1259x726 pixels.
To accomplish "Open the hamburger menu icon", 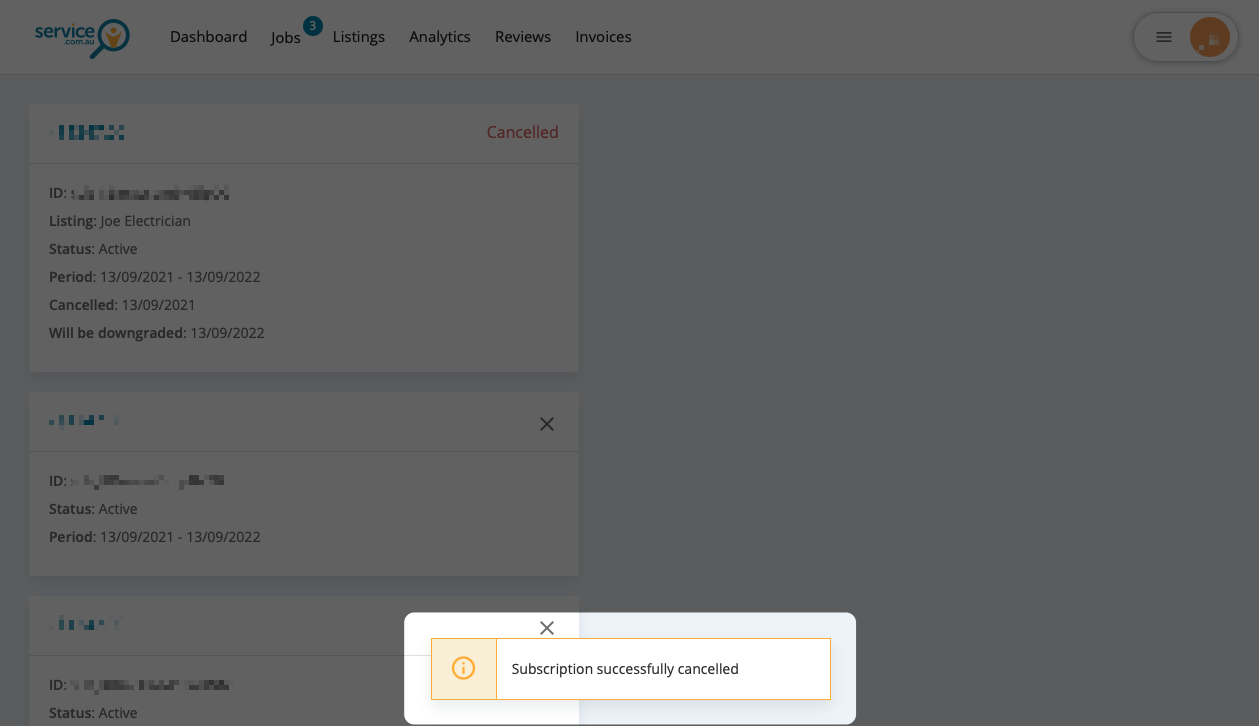I will 1163,37.
